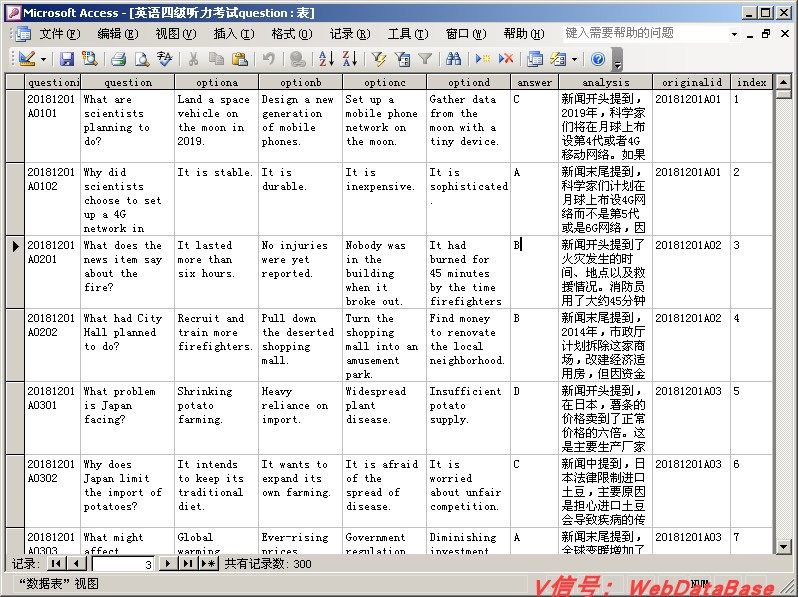The image size is (798, 597).
Task: Select the question column header
Action: pos(128,82)
